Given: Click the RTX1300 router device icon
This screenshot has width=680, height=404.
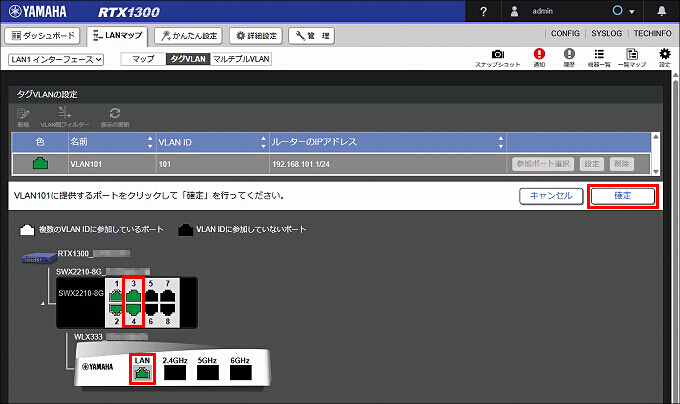Looking at the screenshot, I should [x=39, y=258].
